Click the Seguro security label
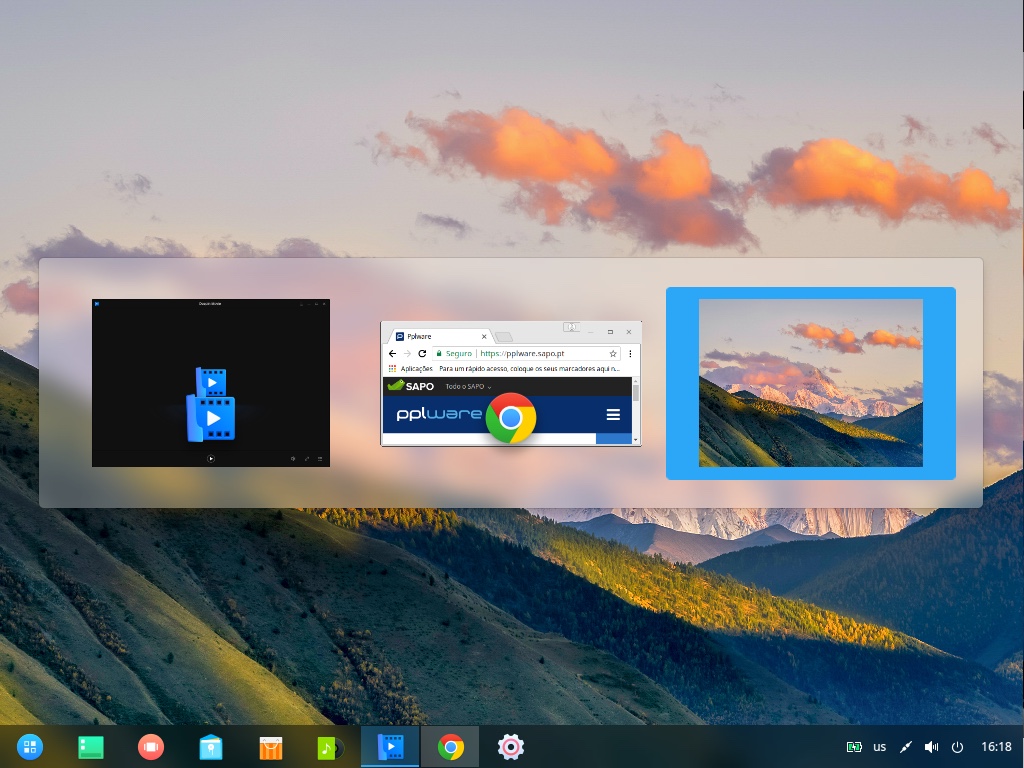 point(457,353)
